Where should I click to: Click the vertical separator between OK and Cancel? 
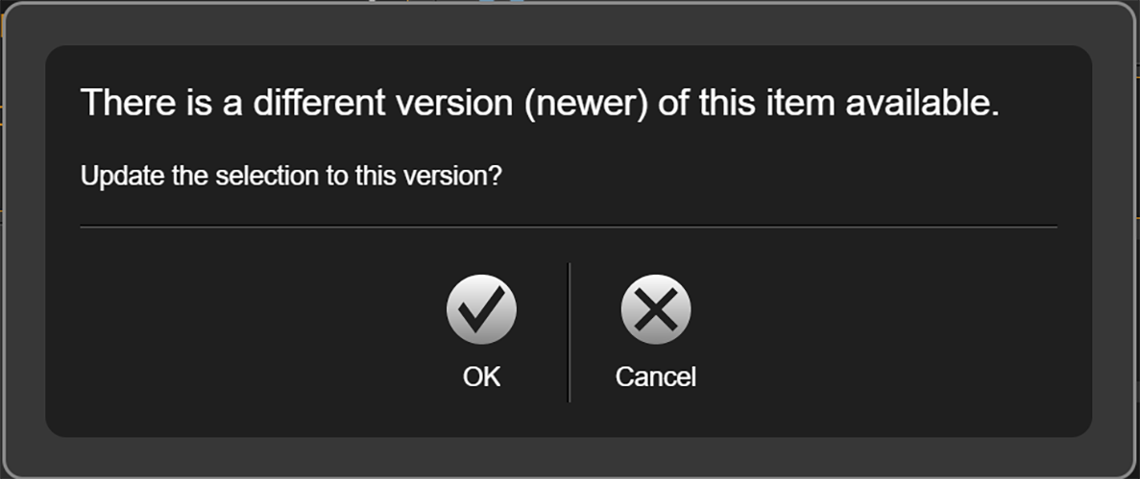pos(569,332)
